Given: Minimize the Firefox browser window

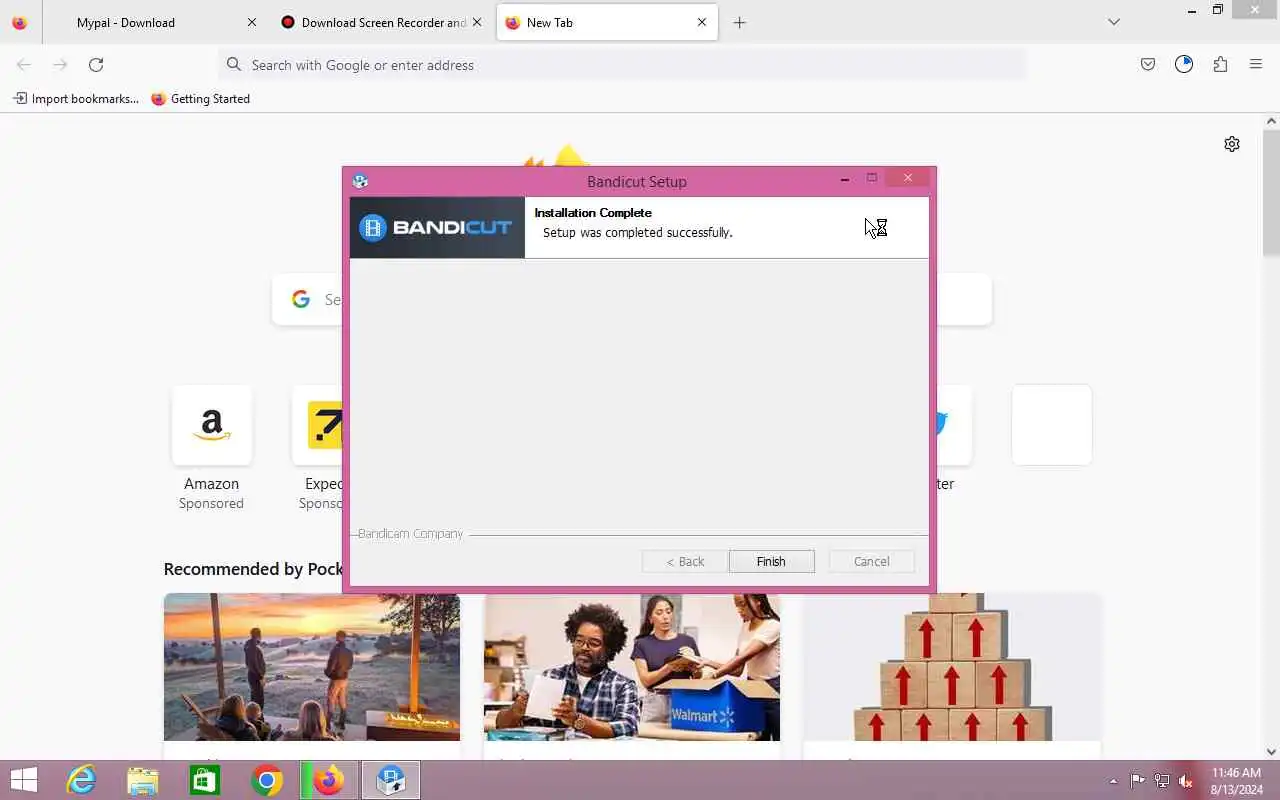Looking at the screenshot, I should (x=1191, y=11).
